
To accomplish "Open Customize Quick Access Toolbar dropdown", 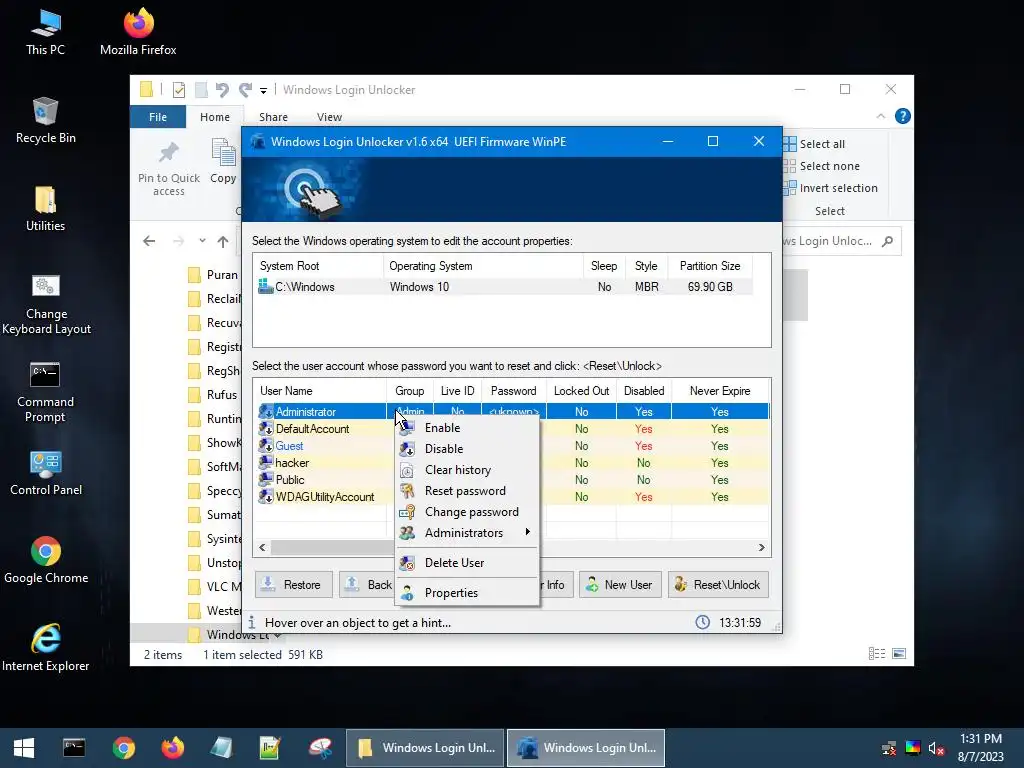I will tap(263, 90).
